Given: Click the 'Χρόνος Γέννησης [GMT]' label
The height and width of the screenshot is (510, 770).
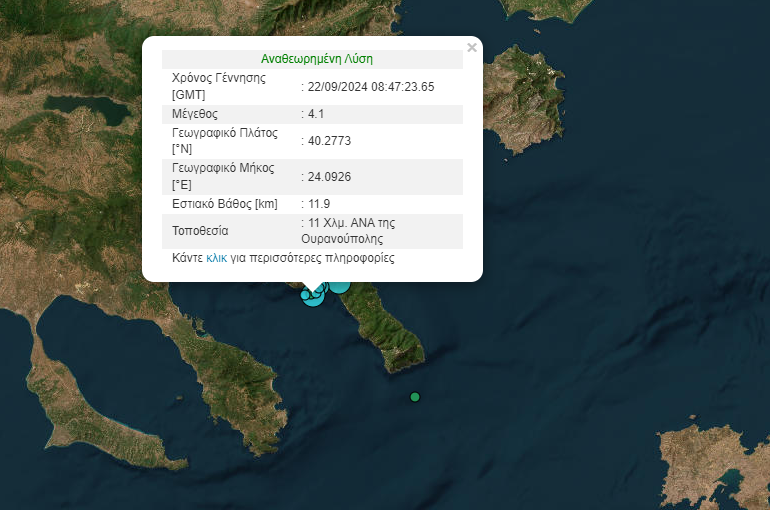Looking at the screenshot, I should (x=219, y=86).
